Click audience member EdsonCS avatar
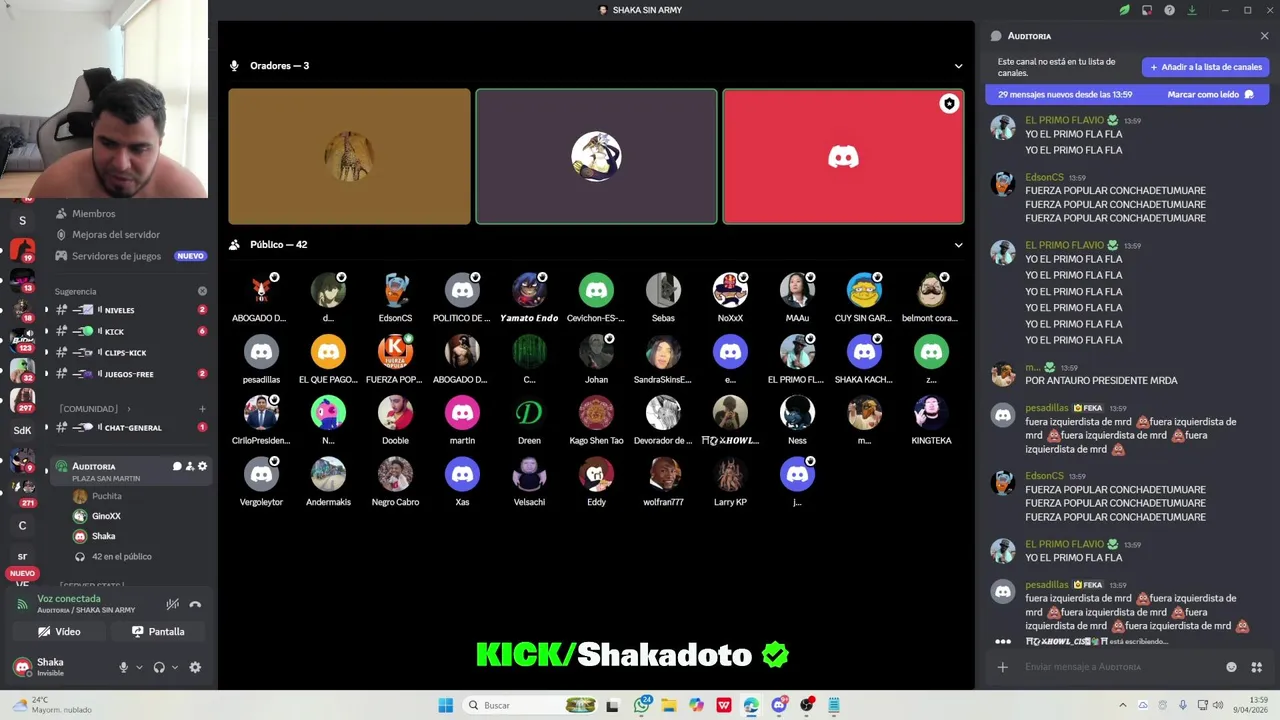 coord(395,290)
